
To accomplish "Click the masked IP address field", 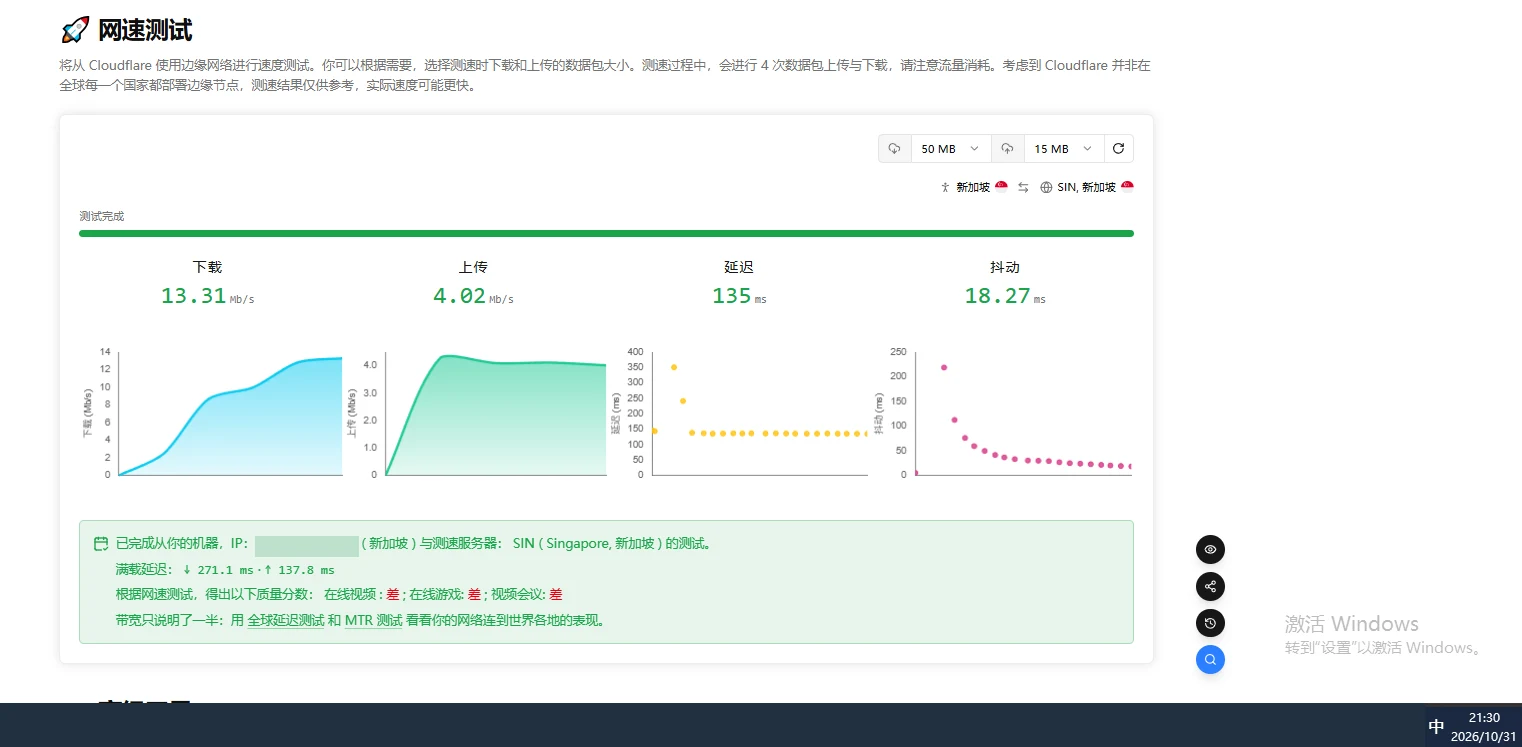I will tap(307, 545).
